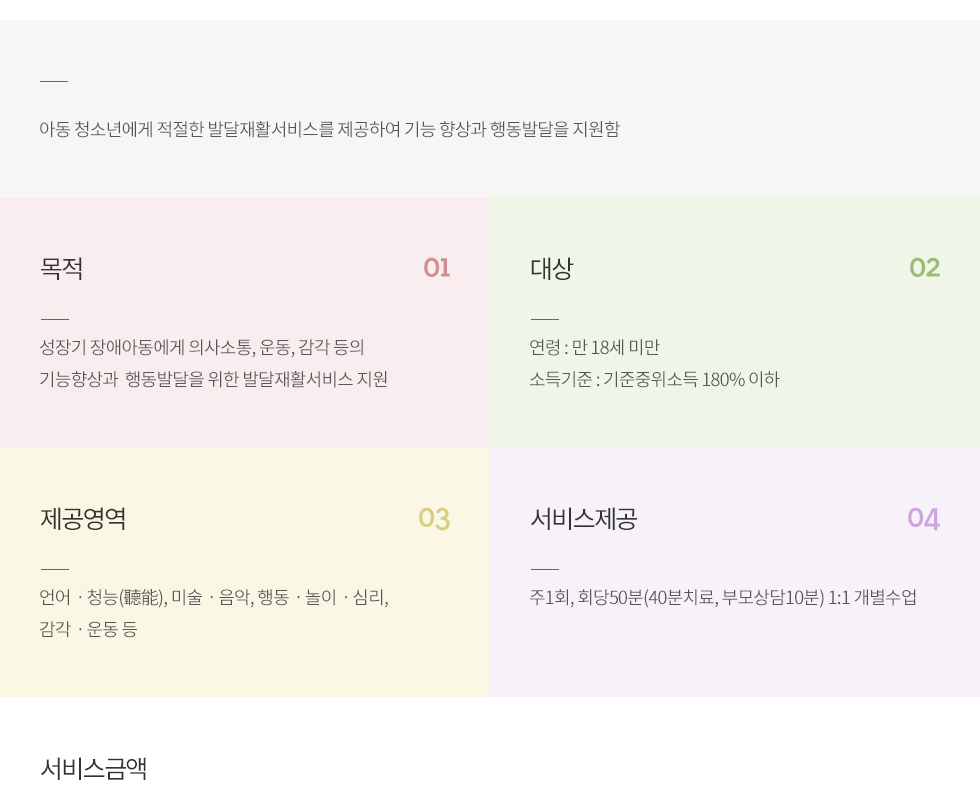Click the pink 01 number
This screenshot has height=810, width=980.
coord(437,268)
